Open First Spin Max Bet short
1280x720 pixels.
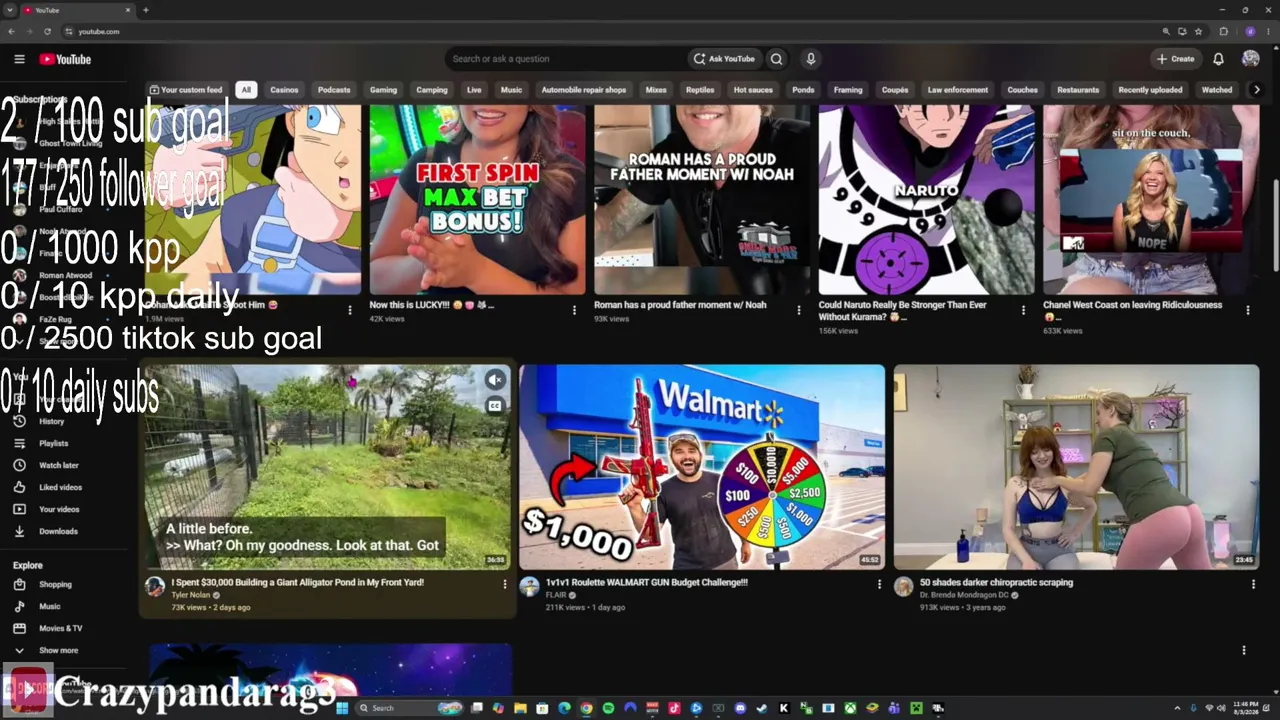coord(477,200)
